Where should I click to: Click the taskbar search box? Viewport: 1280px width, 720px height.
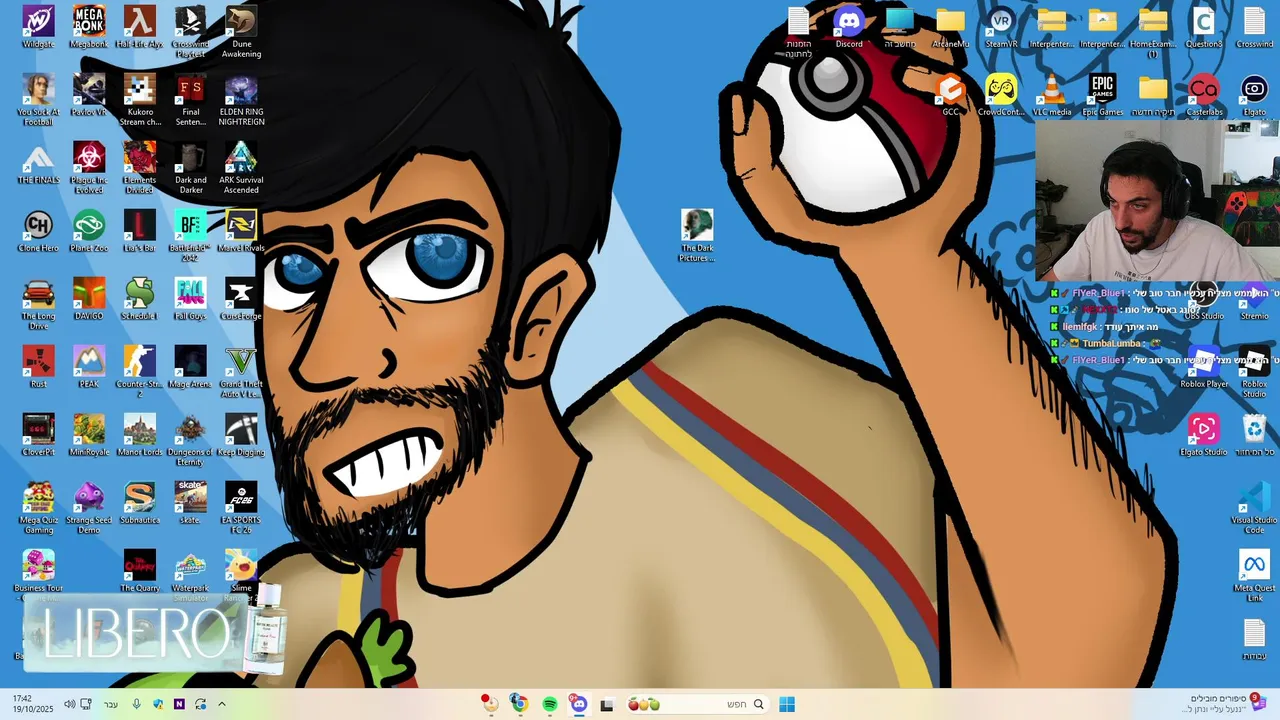click(698, 704)
